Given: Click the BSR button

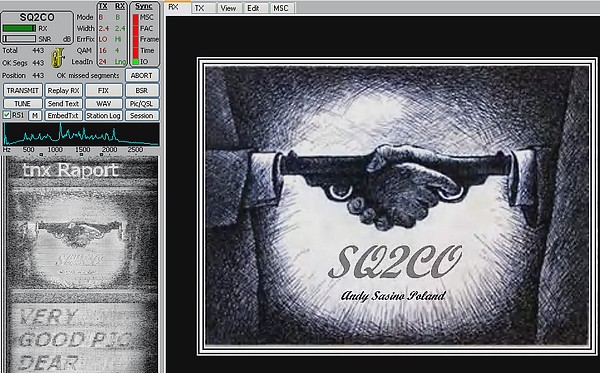Looking at the screenshot, I should pos(142,90).
